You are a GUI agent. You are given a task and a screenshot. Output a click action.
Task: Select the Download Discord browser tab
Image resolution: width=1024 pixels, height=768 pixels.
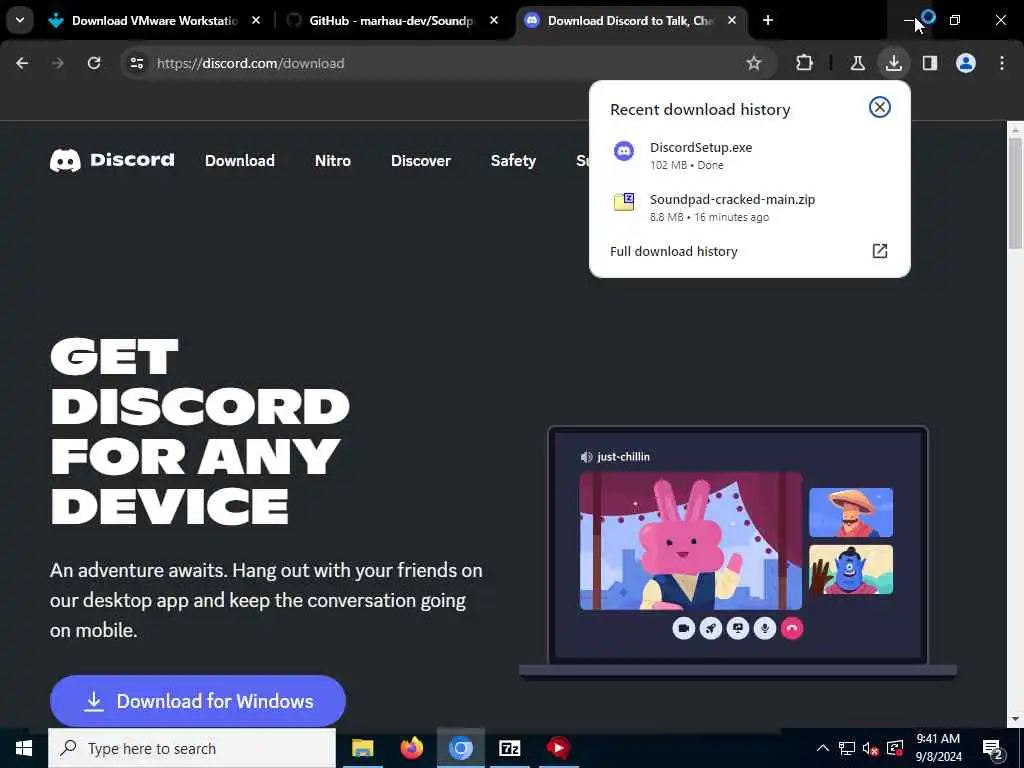point(630,21)
